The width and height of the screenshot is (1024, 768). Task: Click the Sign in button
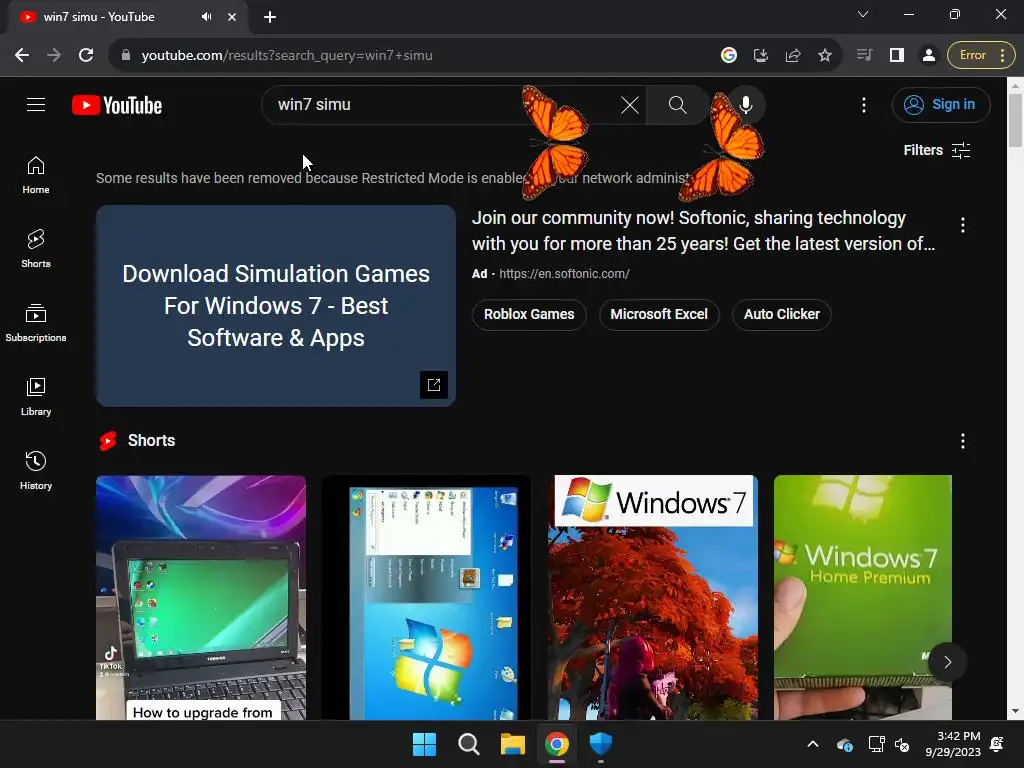(941, 104)
